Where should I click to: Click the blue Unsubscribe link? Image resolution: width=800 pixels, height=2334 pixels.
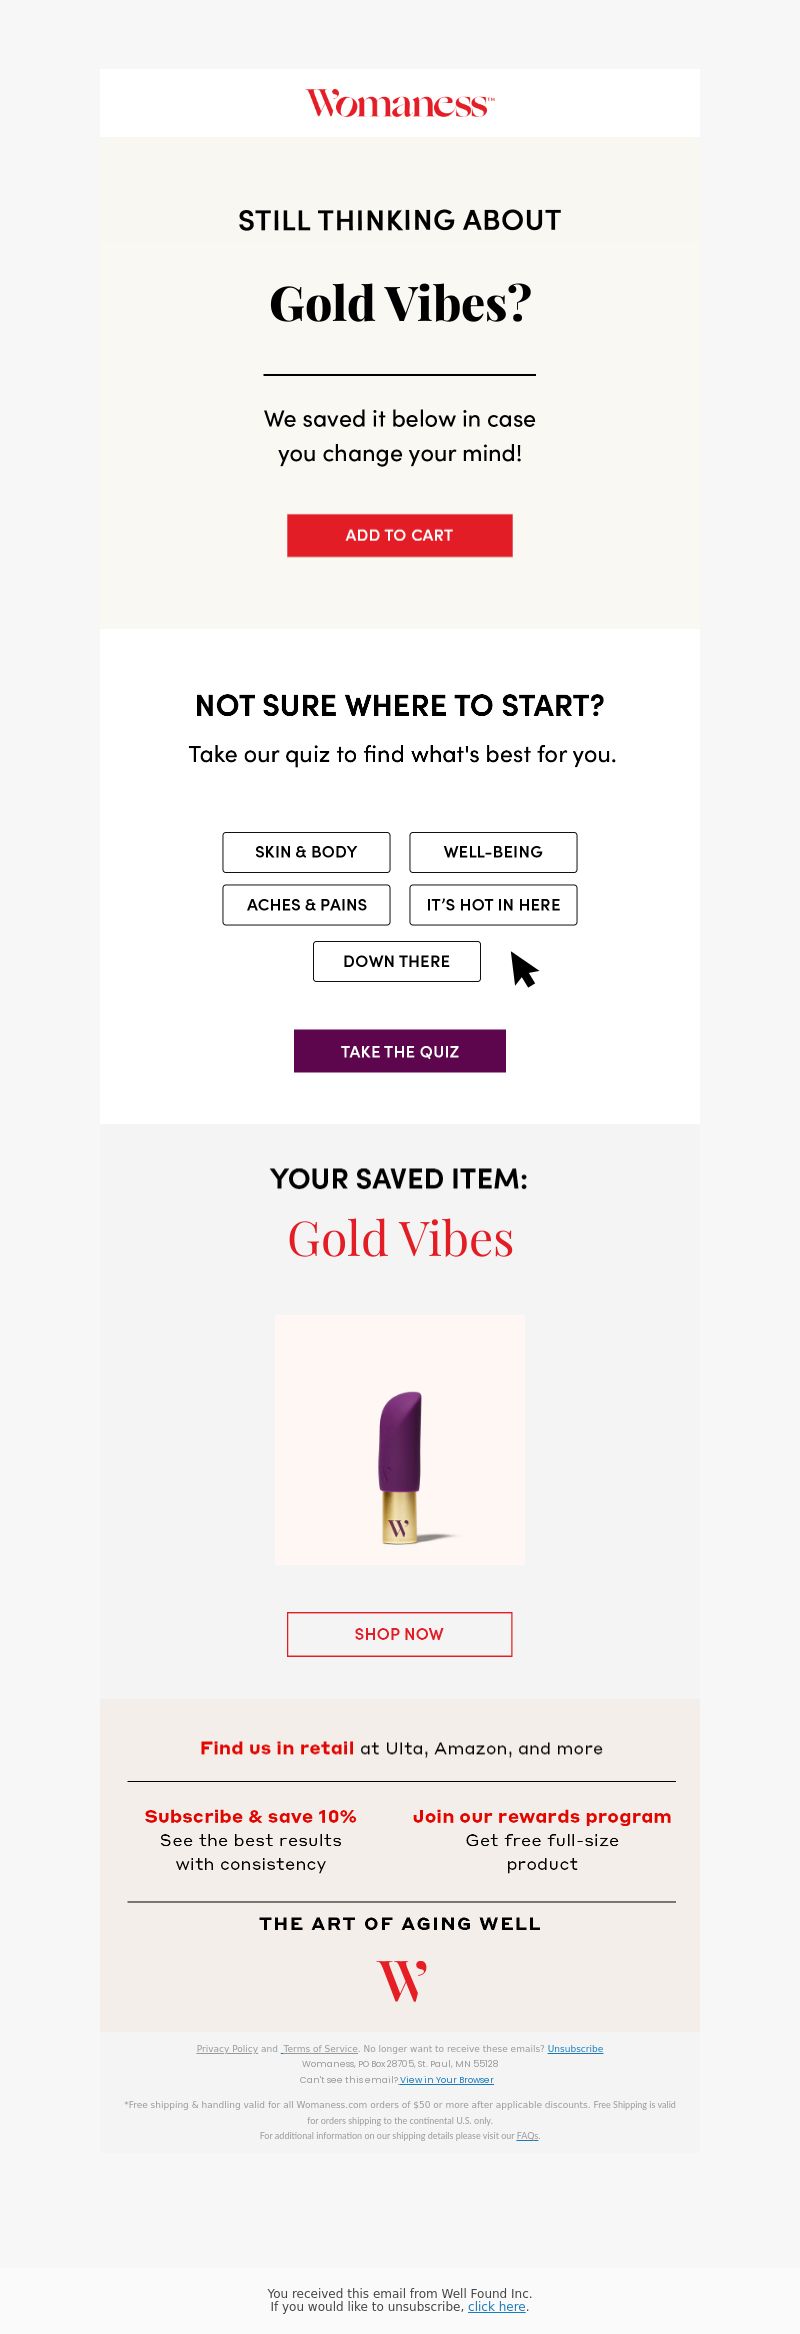tap(575, 2049)
